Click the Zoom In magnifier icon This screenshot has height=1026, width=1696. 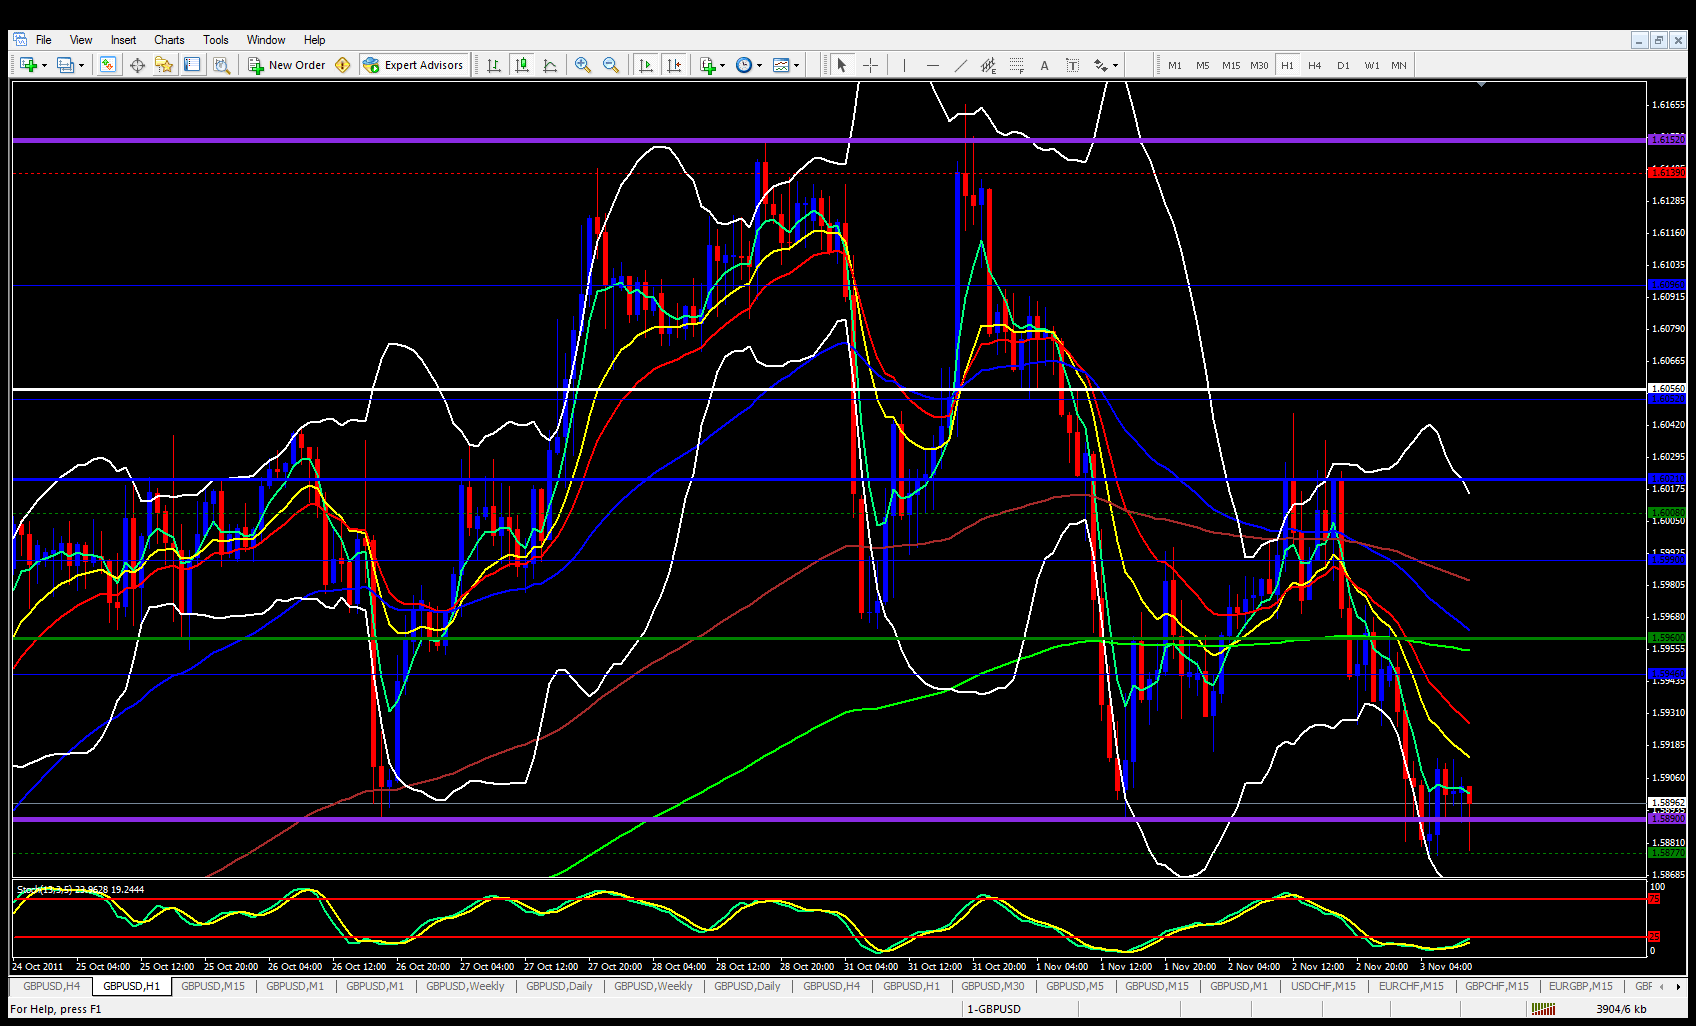tap(583, 65)
